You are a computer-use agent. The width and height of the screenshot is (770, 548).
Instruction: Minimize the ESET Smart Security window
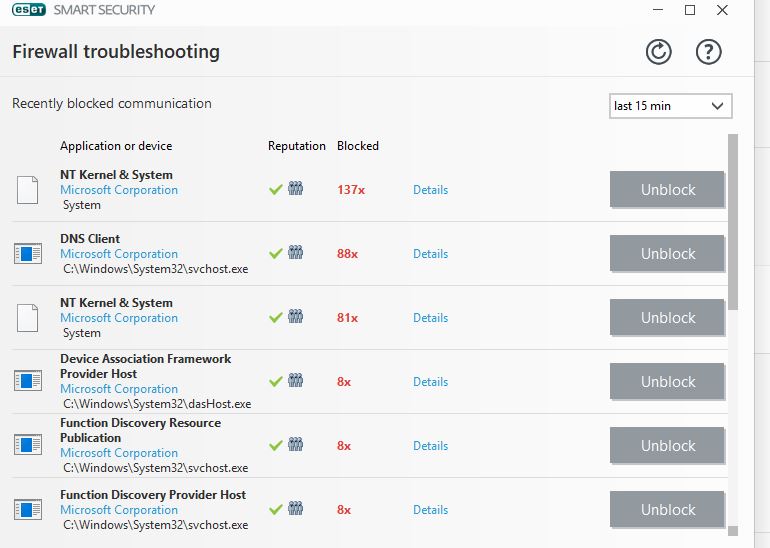point(658,10)
